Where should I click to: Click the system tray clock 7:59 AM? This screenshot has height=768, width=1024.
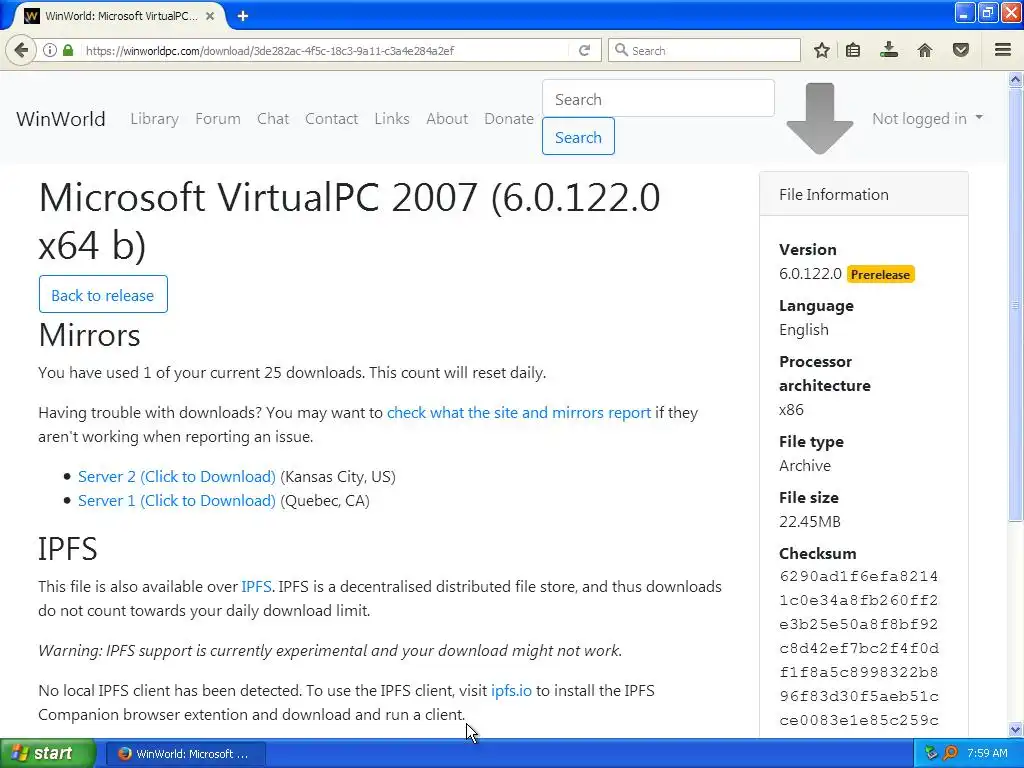pos(987,754)
